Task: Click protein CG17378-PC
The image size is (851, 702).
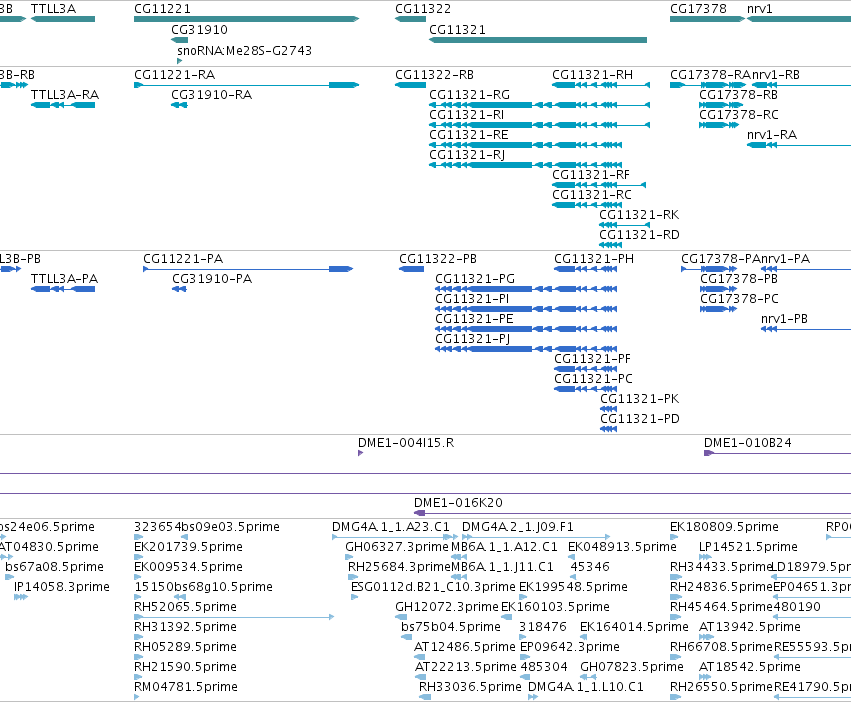Action: (x=739, y=299)
